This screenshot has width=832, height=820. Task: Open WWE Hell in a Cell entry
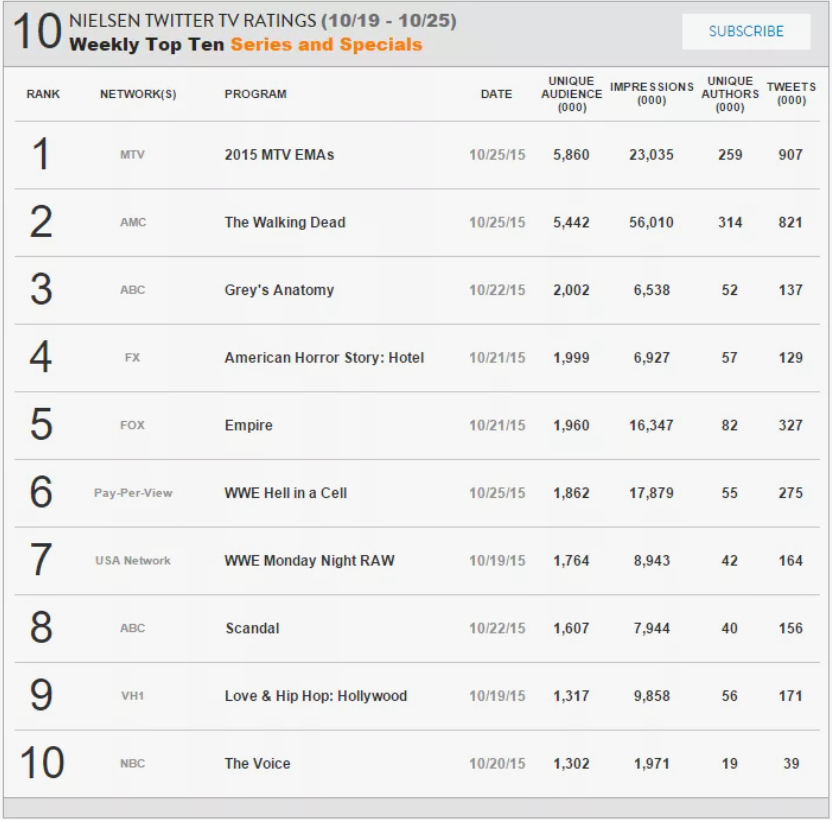[x=285, y=493]
